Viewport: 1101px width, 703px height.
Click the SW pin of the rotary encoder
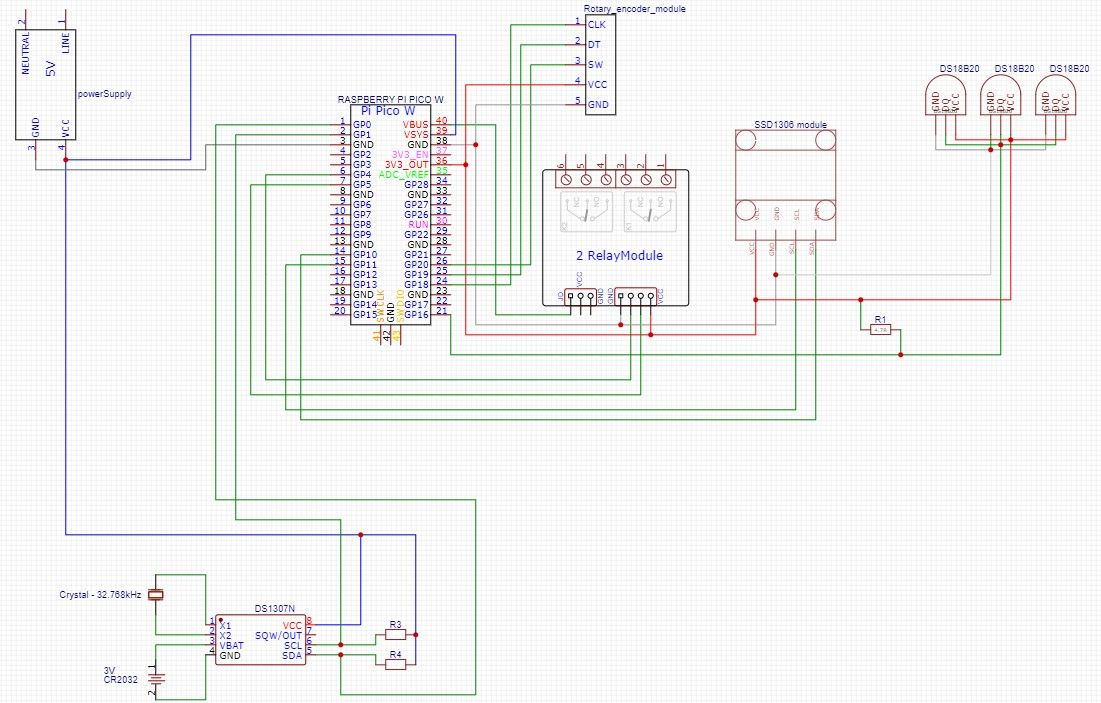click(x=595, y=65)
